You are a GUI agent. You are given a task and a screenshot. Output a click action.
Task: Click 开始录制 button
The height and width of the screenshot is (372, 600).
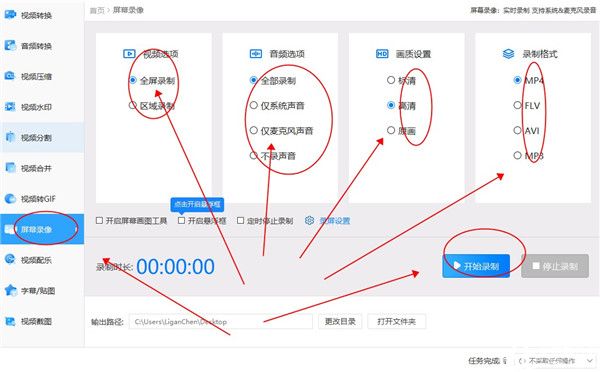476,266
